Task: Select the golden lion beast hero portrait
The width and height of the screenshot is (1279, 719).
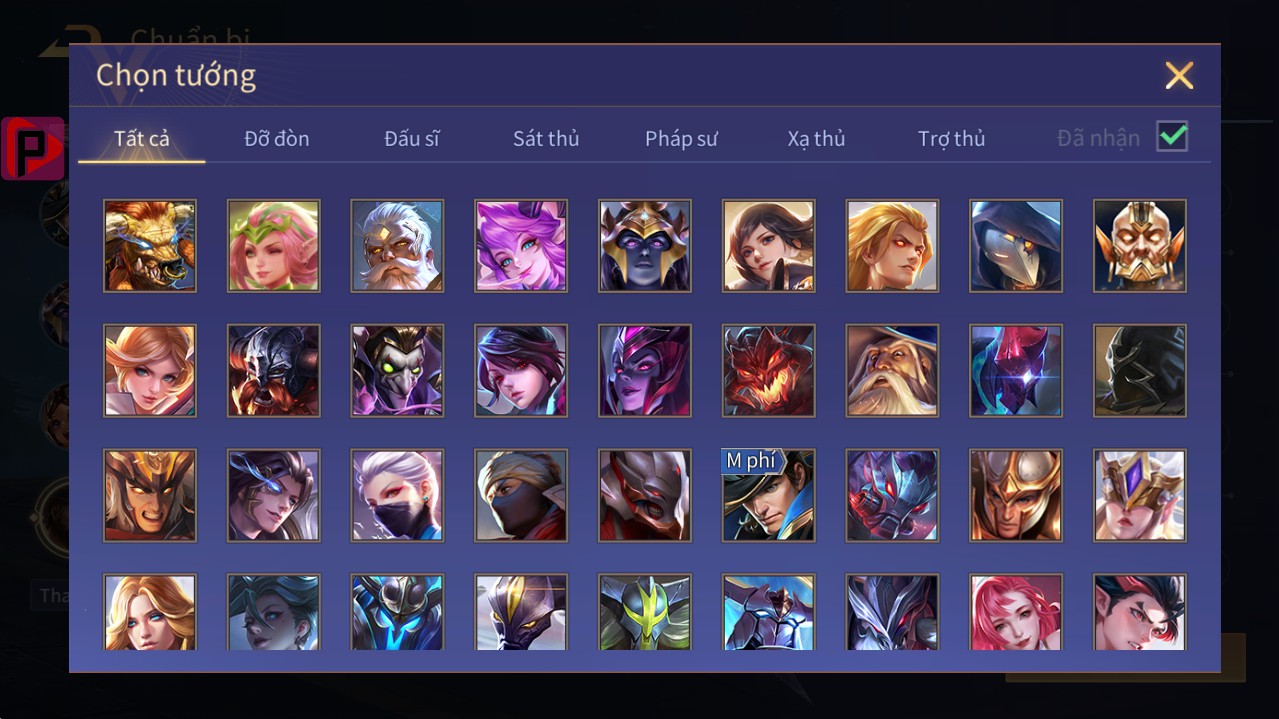Action: [150, 246]
